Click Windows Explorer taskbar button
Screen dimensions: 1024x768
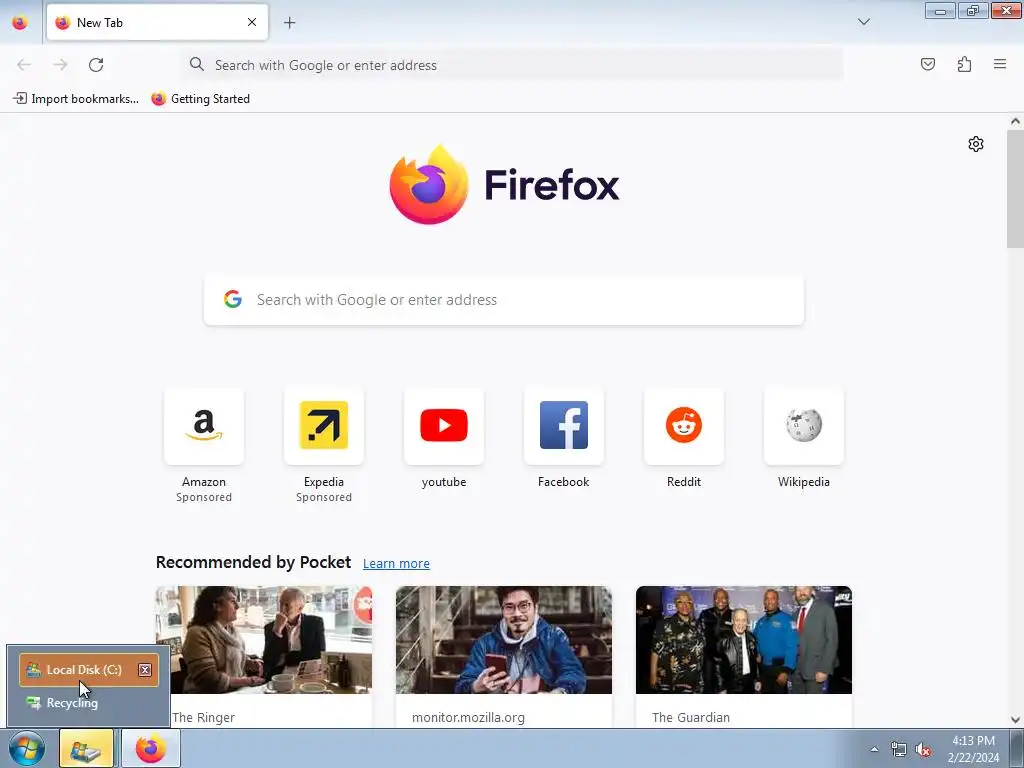[x=86, y=748]
